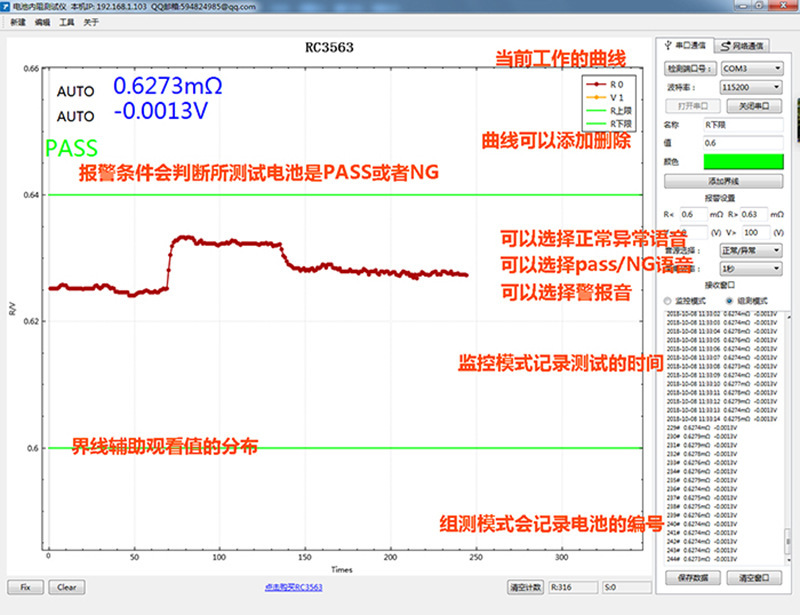Click the 清空窗口 button

pyautogui.click(x=754, y=578)
